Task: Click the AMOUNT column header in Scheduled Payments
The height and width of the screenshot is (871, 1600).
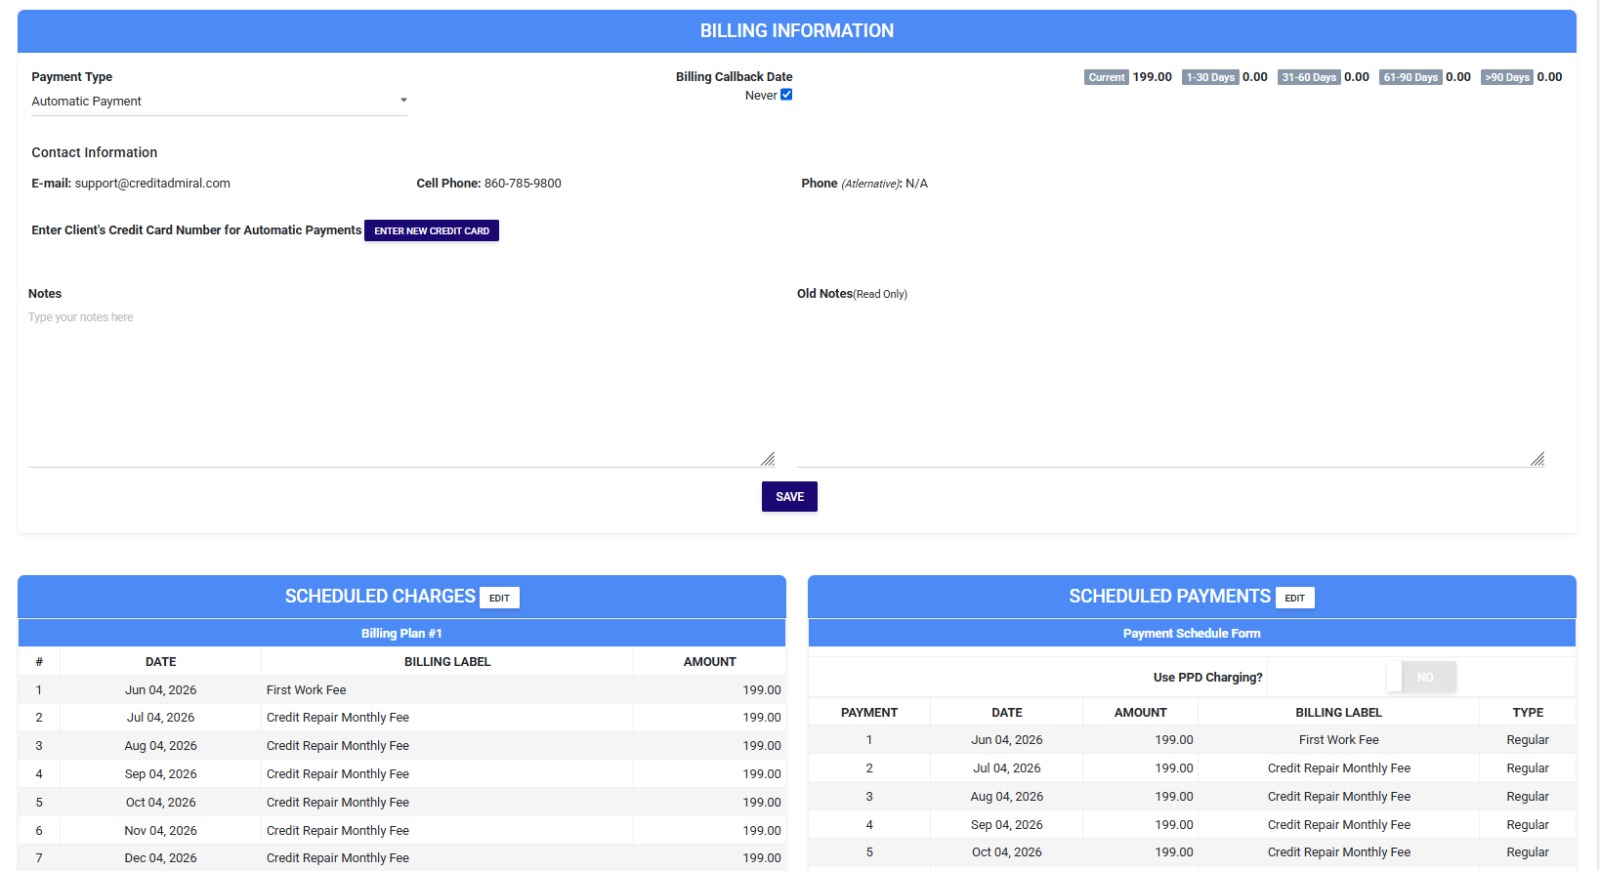Action: click(1140, 712)
